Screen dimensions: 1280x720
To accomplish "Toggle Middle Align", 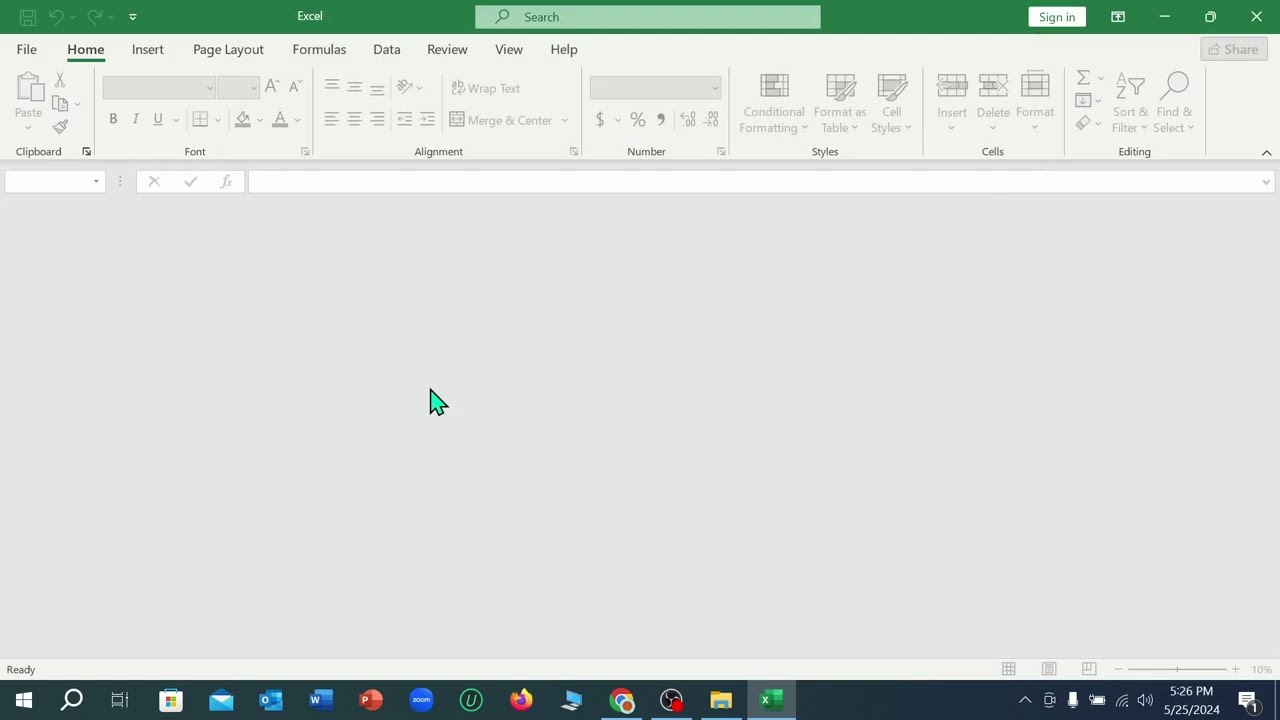I will [354, 88].
